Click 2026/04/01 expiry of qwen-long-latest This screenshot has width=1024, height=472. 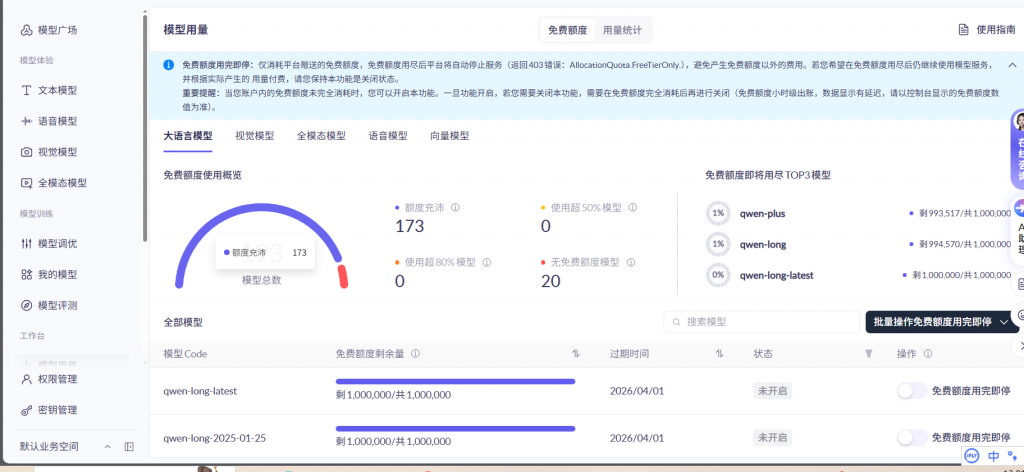(637, 391)
